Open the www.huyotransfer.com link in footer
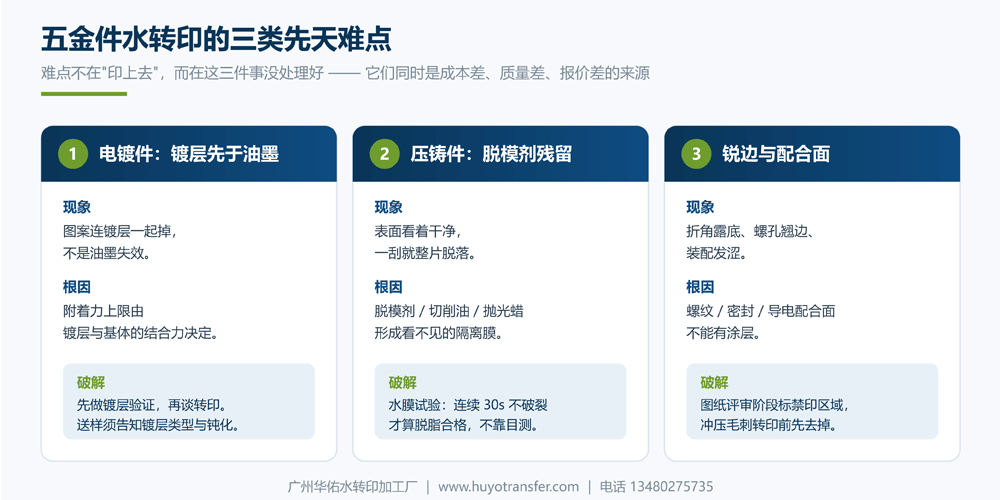This screenshot has height=500, width=1000. (508, 487)
